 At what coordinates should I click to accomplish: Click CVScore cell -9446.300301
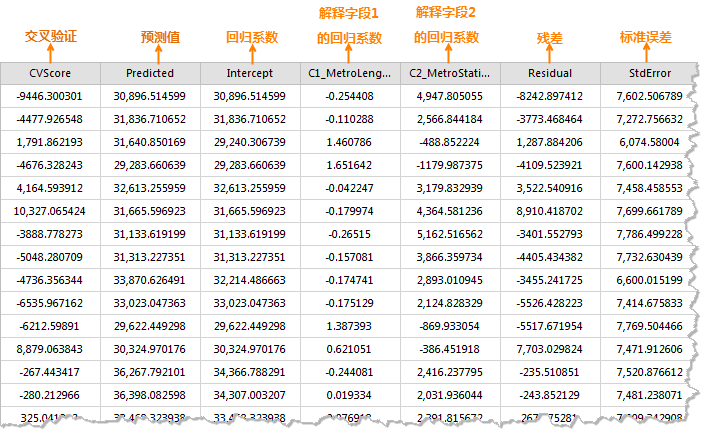[50, 96]
